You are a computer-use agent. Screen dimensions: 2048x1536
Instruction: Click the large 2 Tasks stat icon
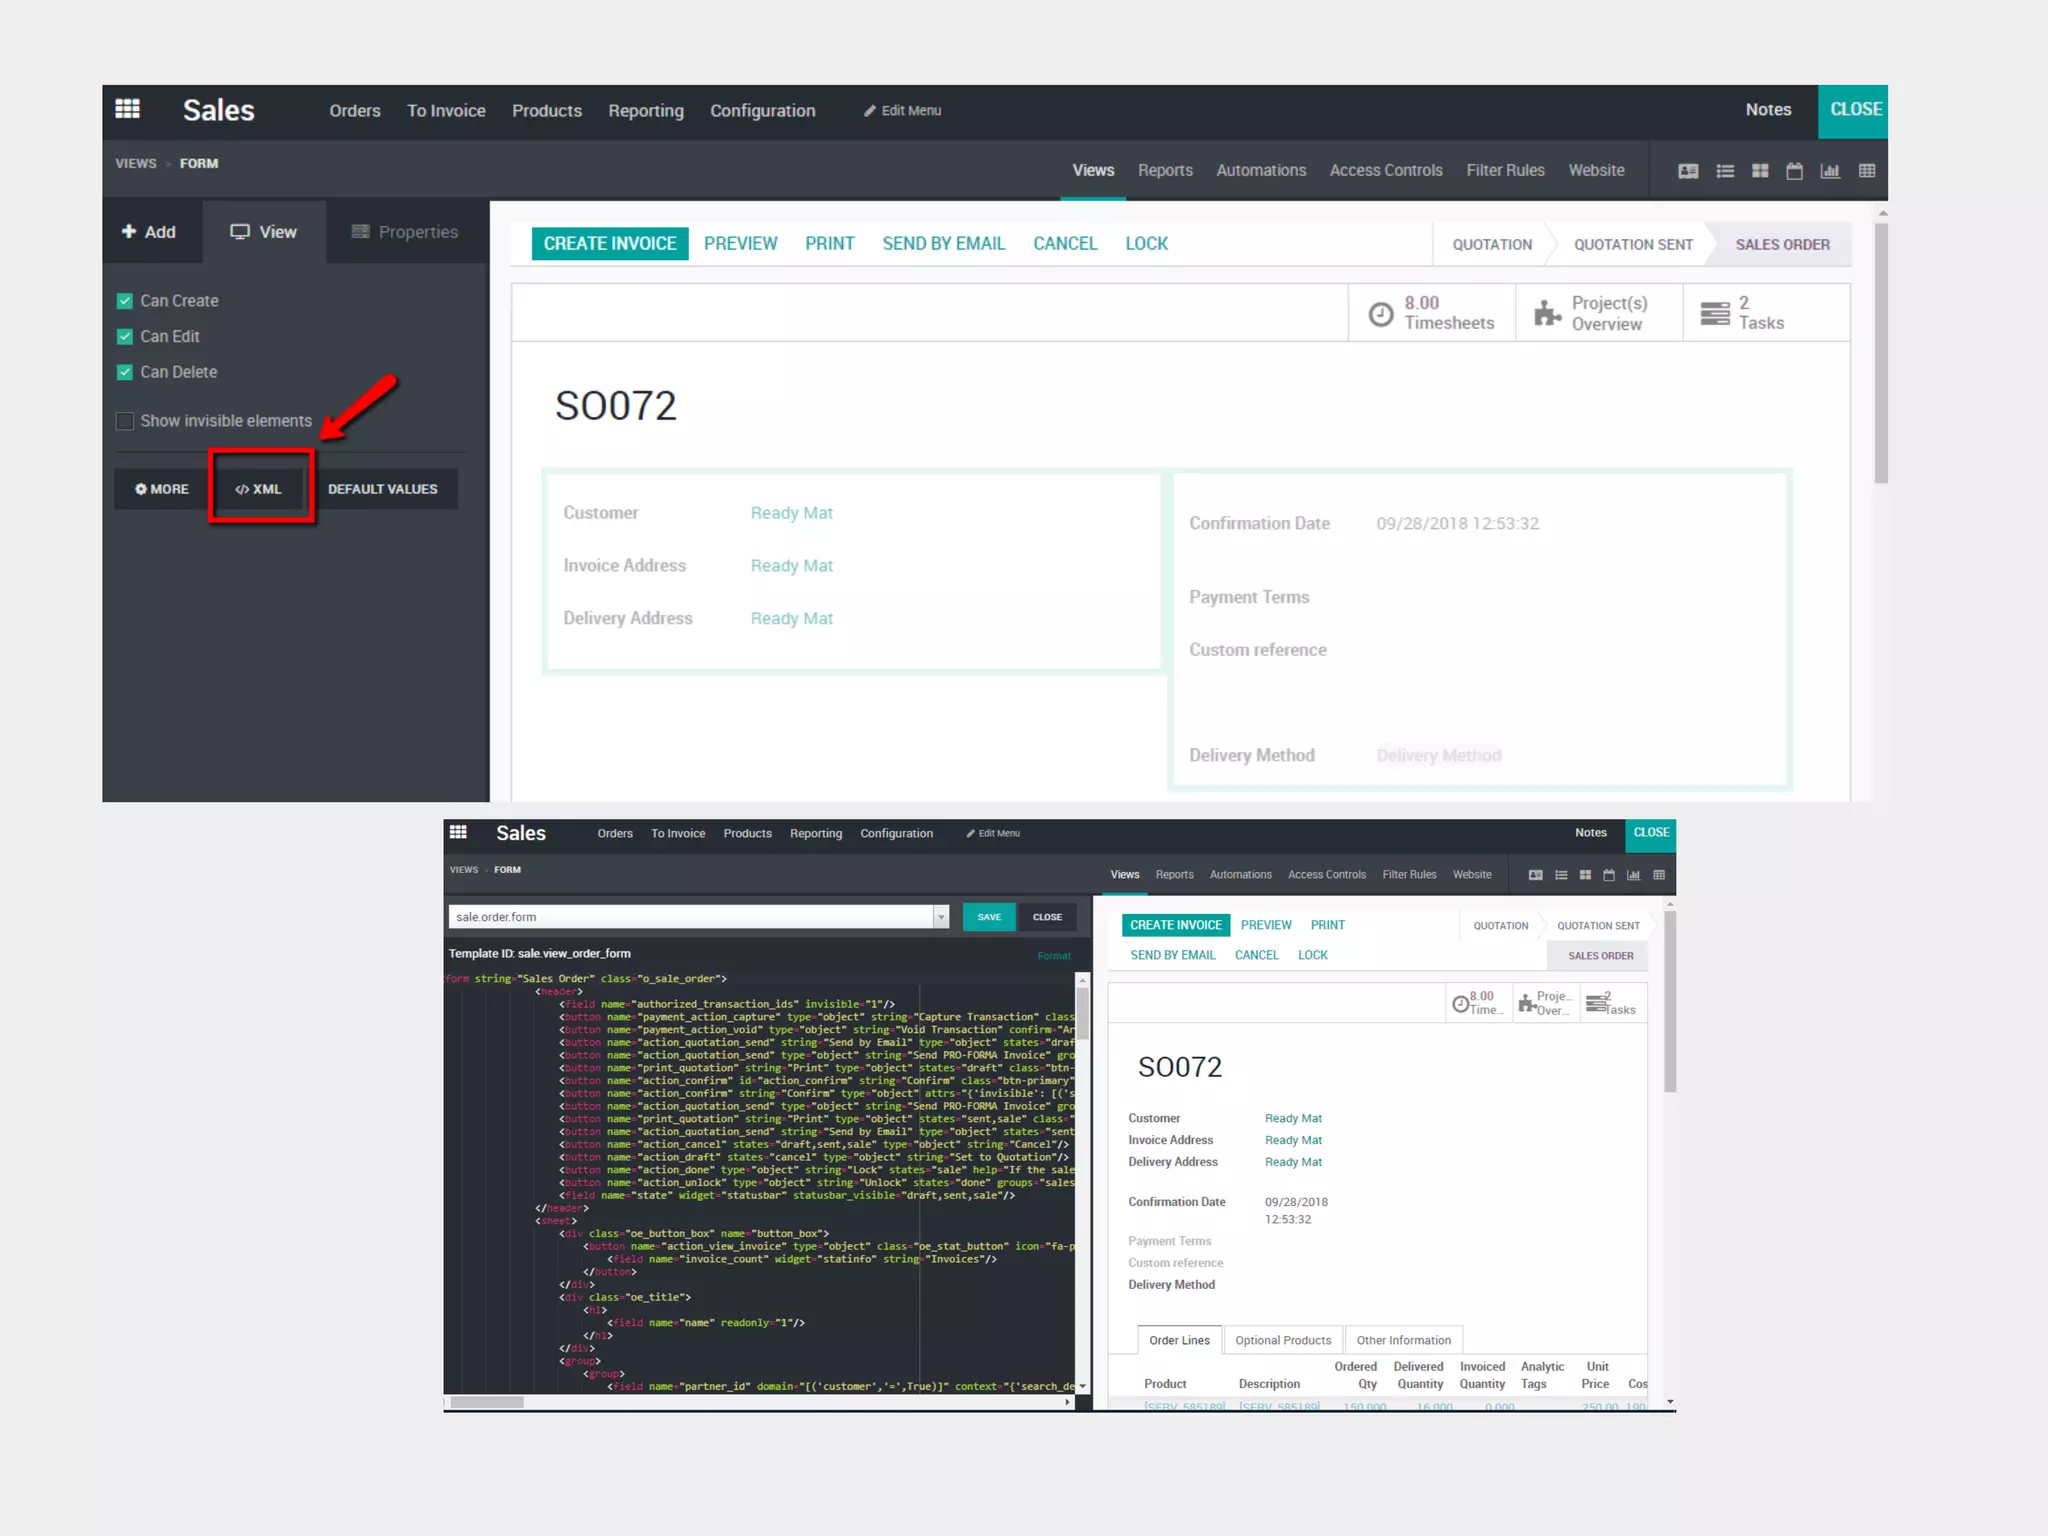click(x=1715, y=314)
